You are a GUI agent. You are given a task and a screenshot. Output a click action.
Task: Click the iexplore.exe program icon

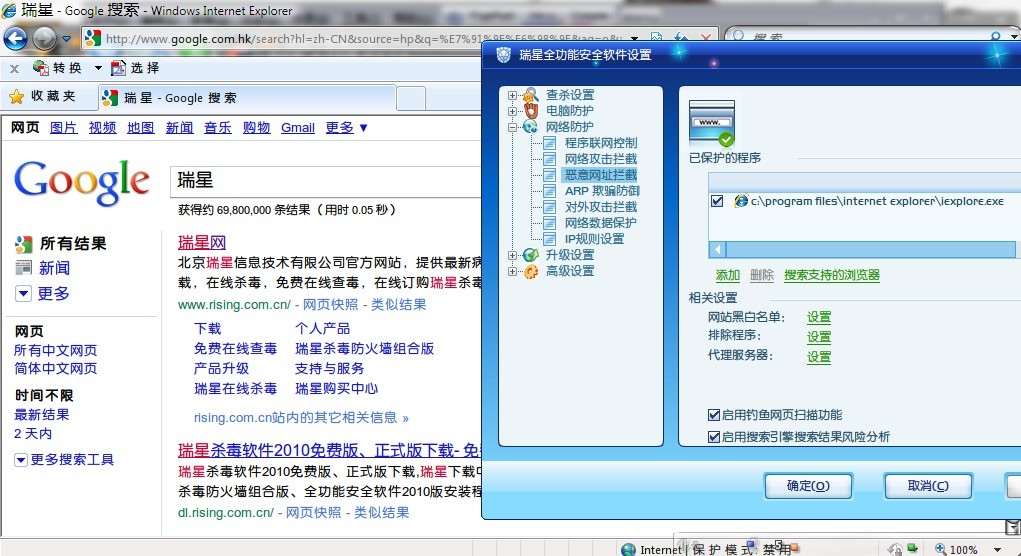click(740, 201)
